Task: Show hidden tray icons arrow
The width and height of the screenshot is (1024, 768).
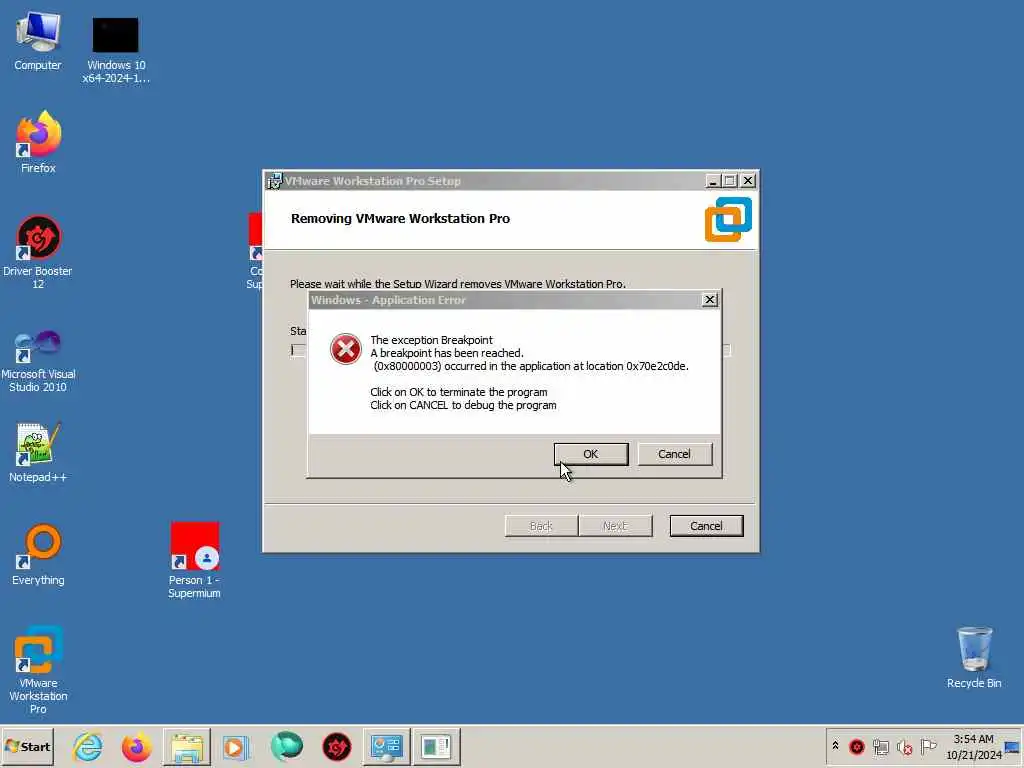Action: coord(835,746)
